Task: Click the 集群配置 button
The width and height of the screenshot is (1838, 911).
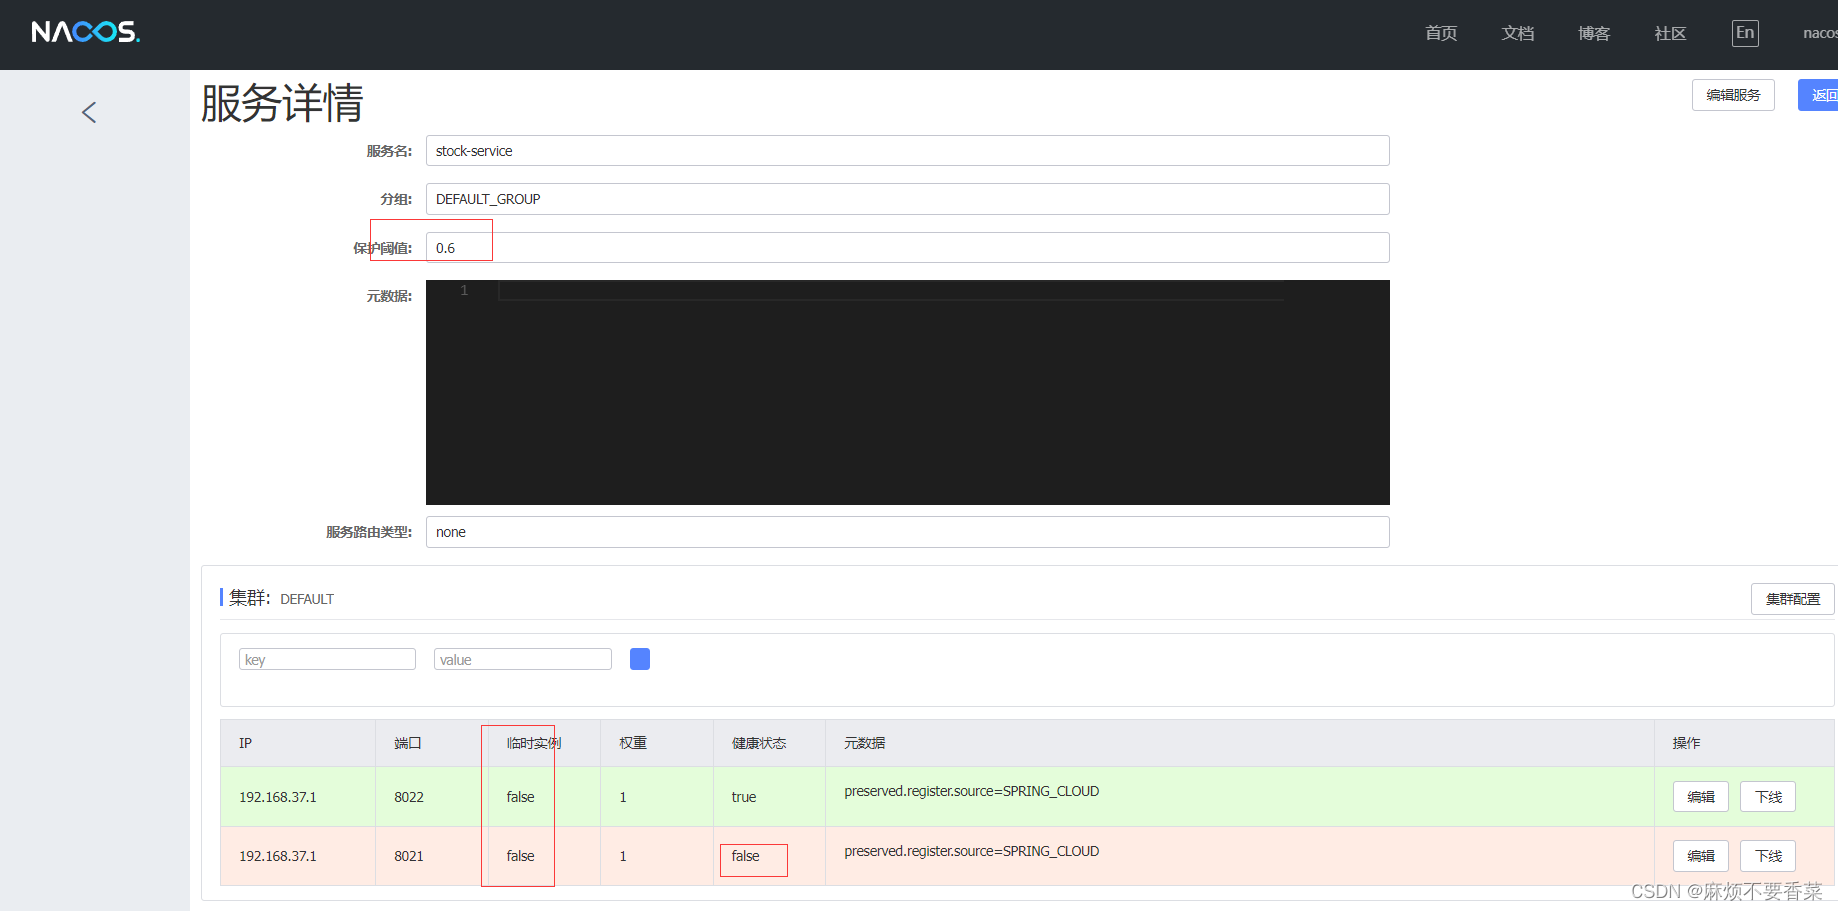Action: pos(1792,599)
